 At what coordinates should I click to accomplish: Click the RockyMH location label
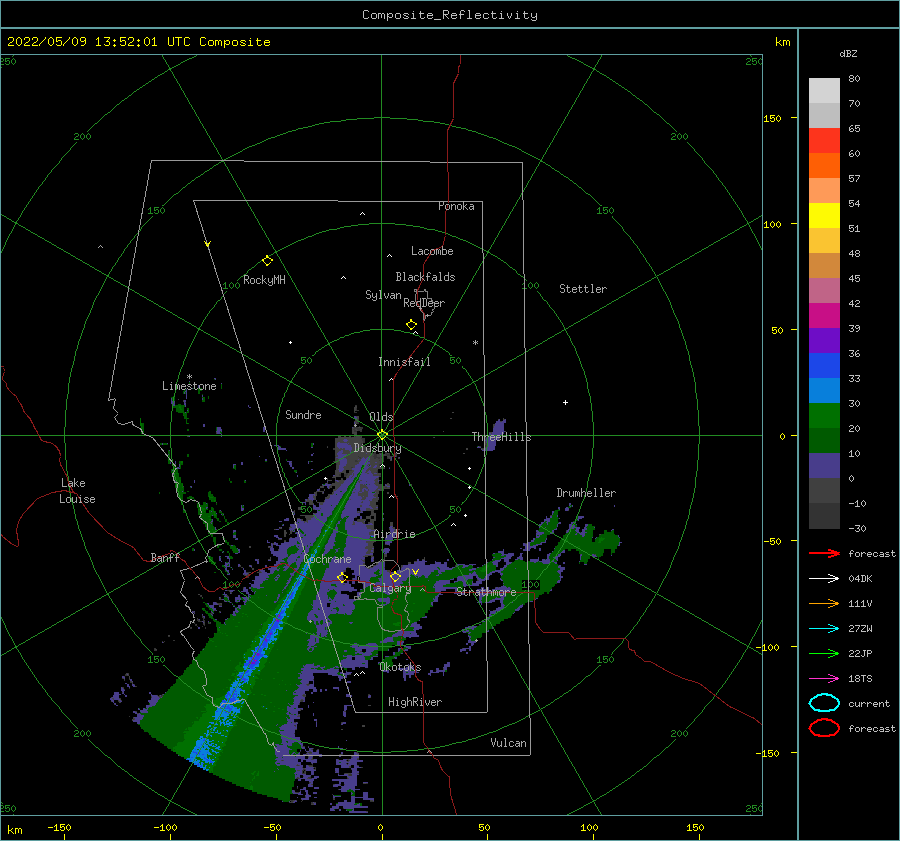[264, 280]
